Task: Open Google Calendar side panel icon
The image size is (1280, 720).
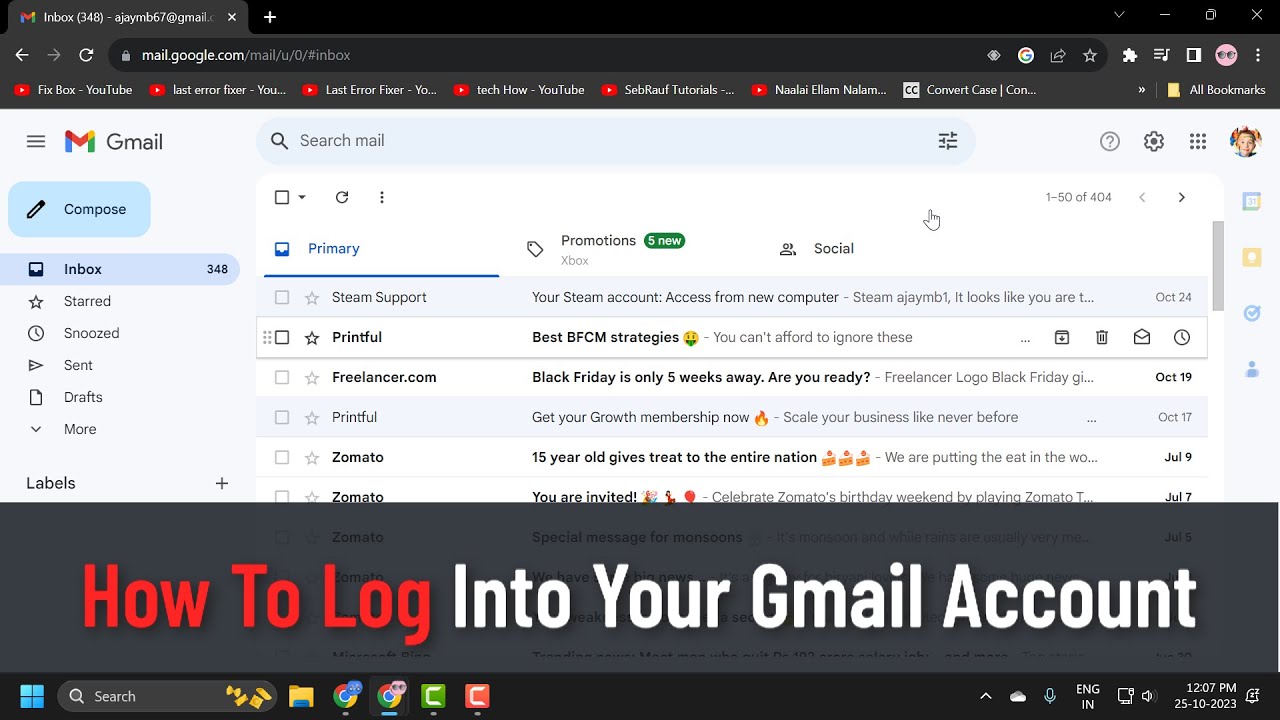Action: [x=1251, y=201]
